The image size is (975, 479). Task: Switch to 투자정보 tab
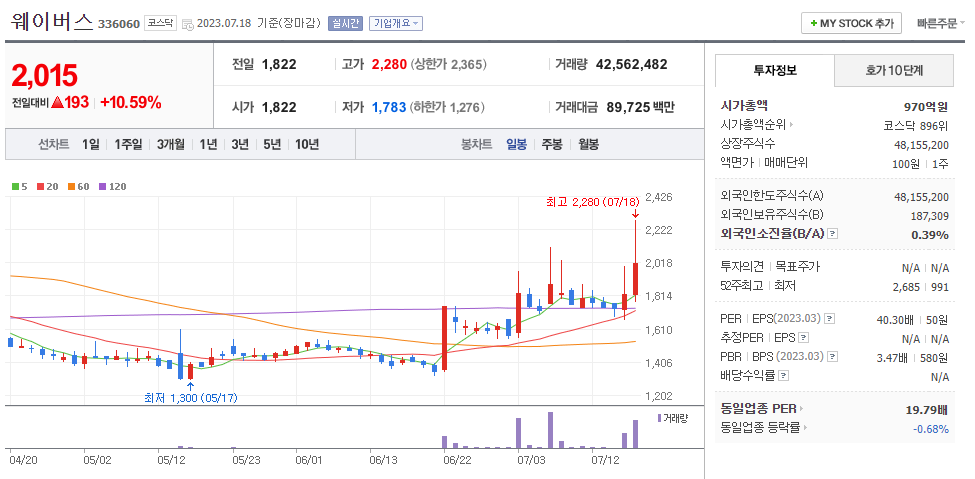click(x=775, y=70)
